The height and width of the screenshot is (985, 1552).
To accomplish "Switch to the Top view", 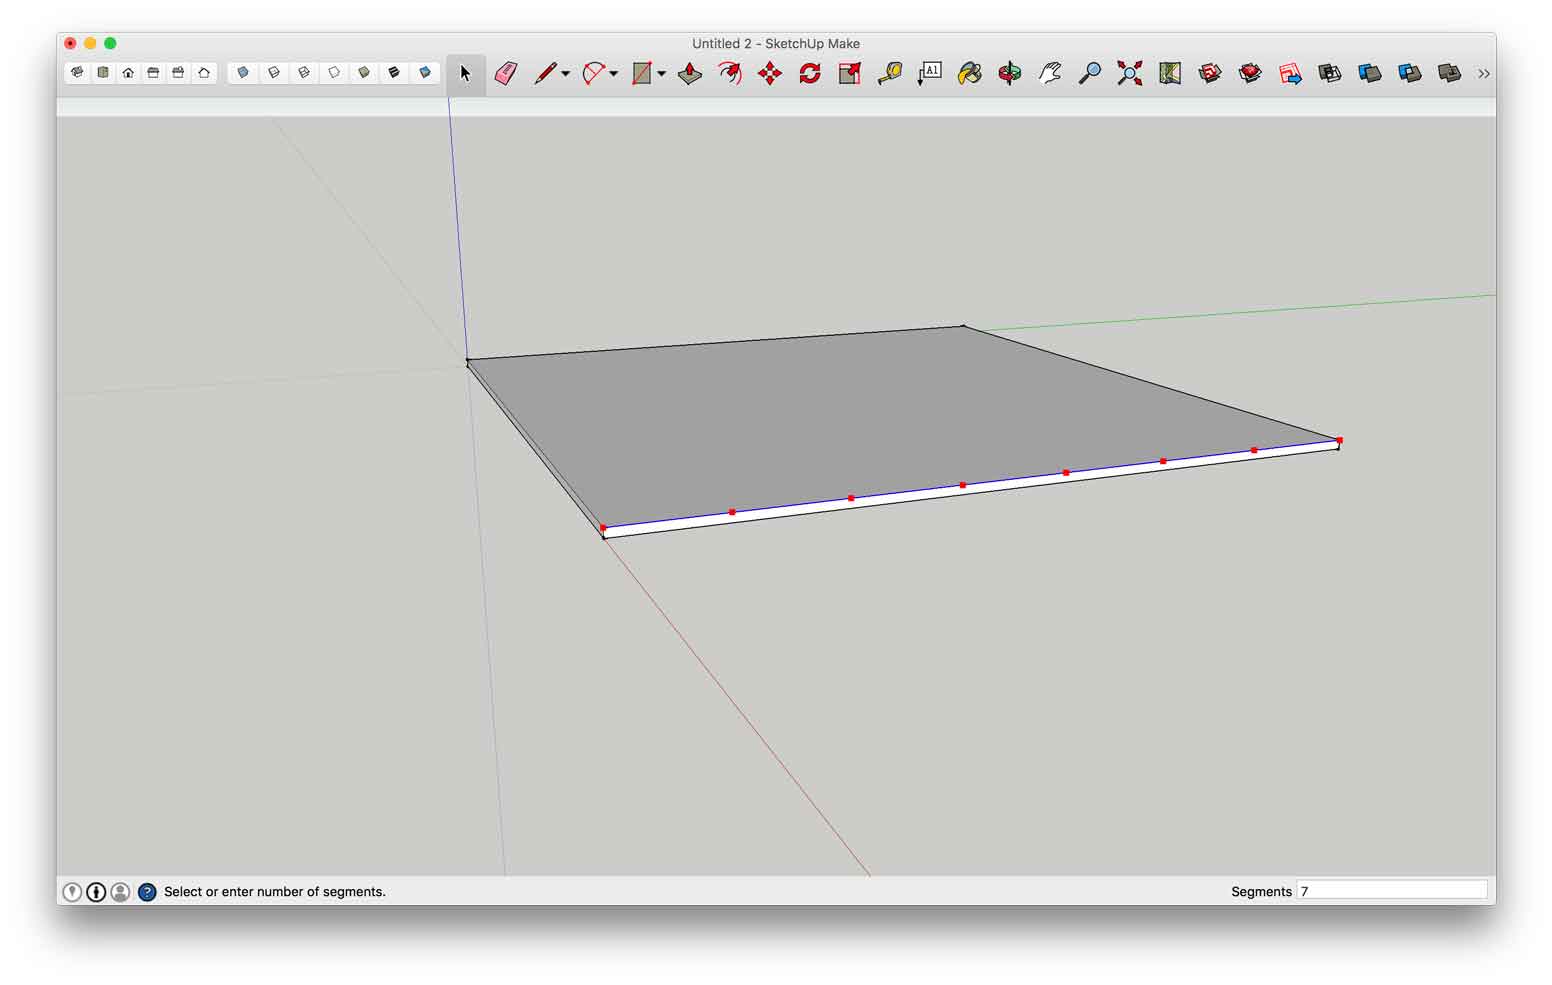I will pyautogui.click(x=103, y=73).
